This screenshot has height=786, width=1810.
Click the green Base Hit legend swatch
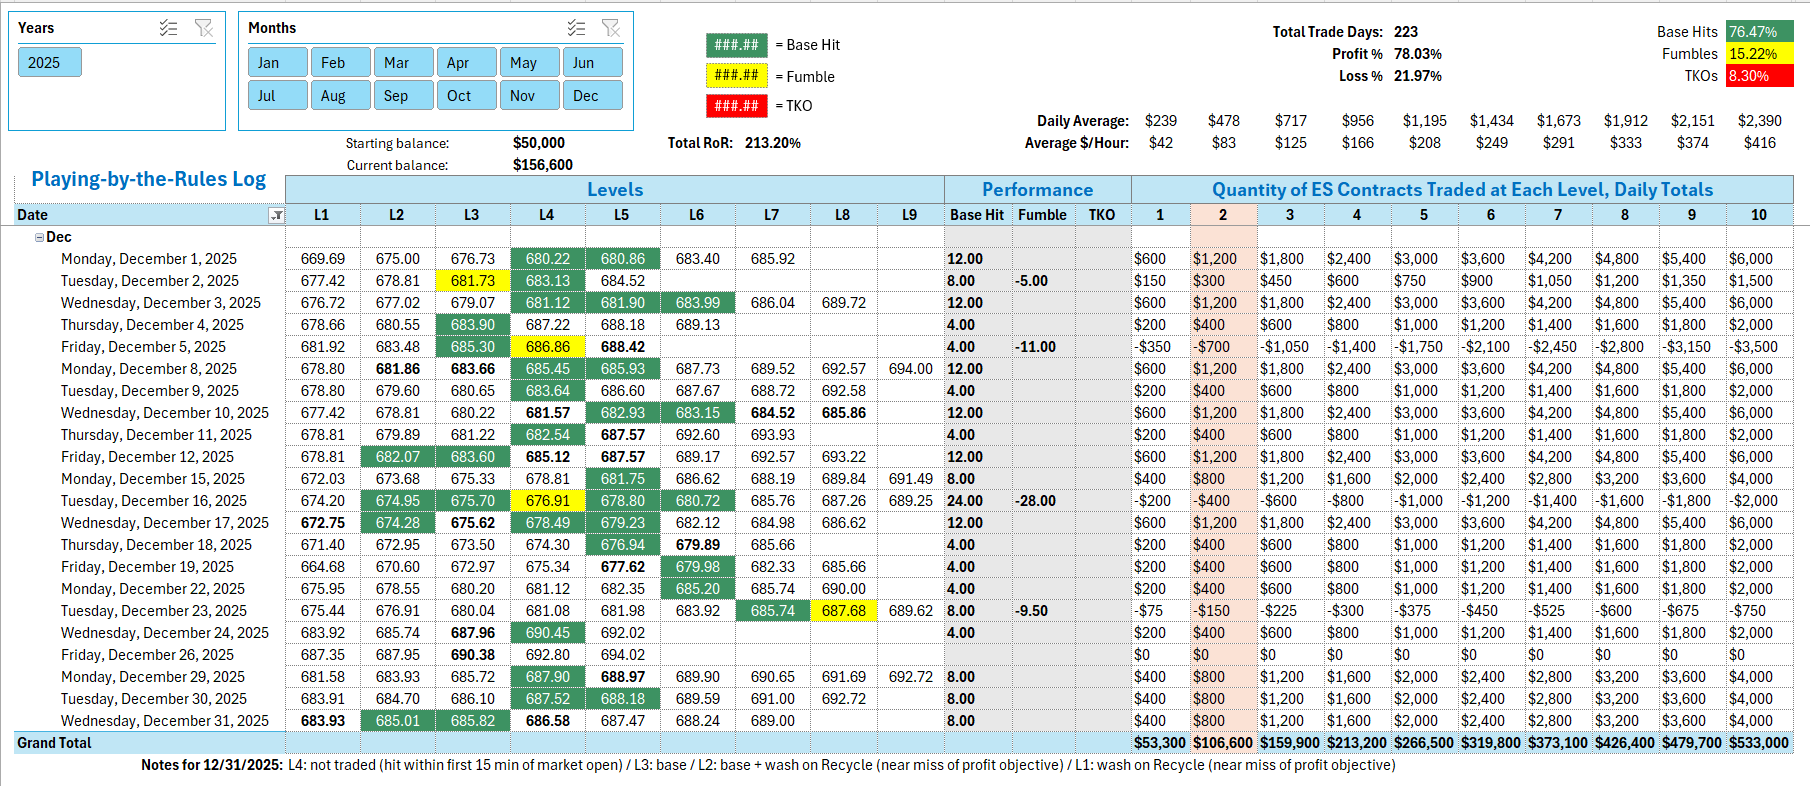736,45
